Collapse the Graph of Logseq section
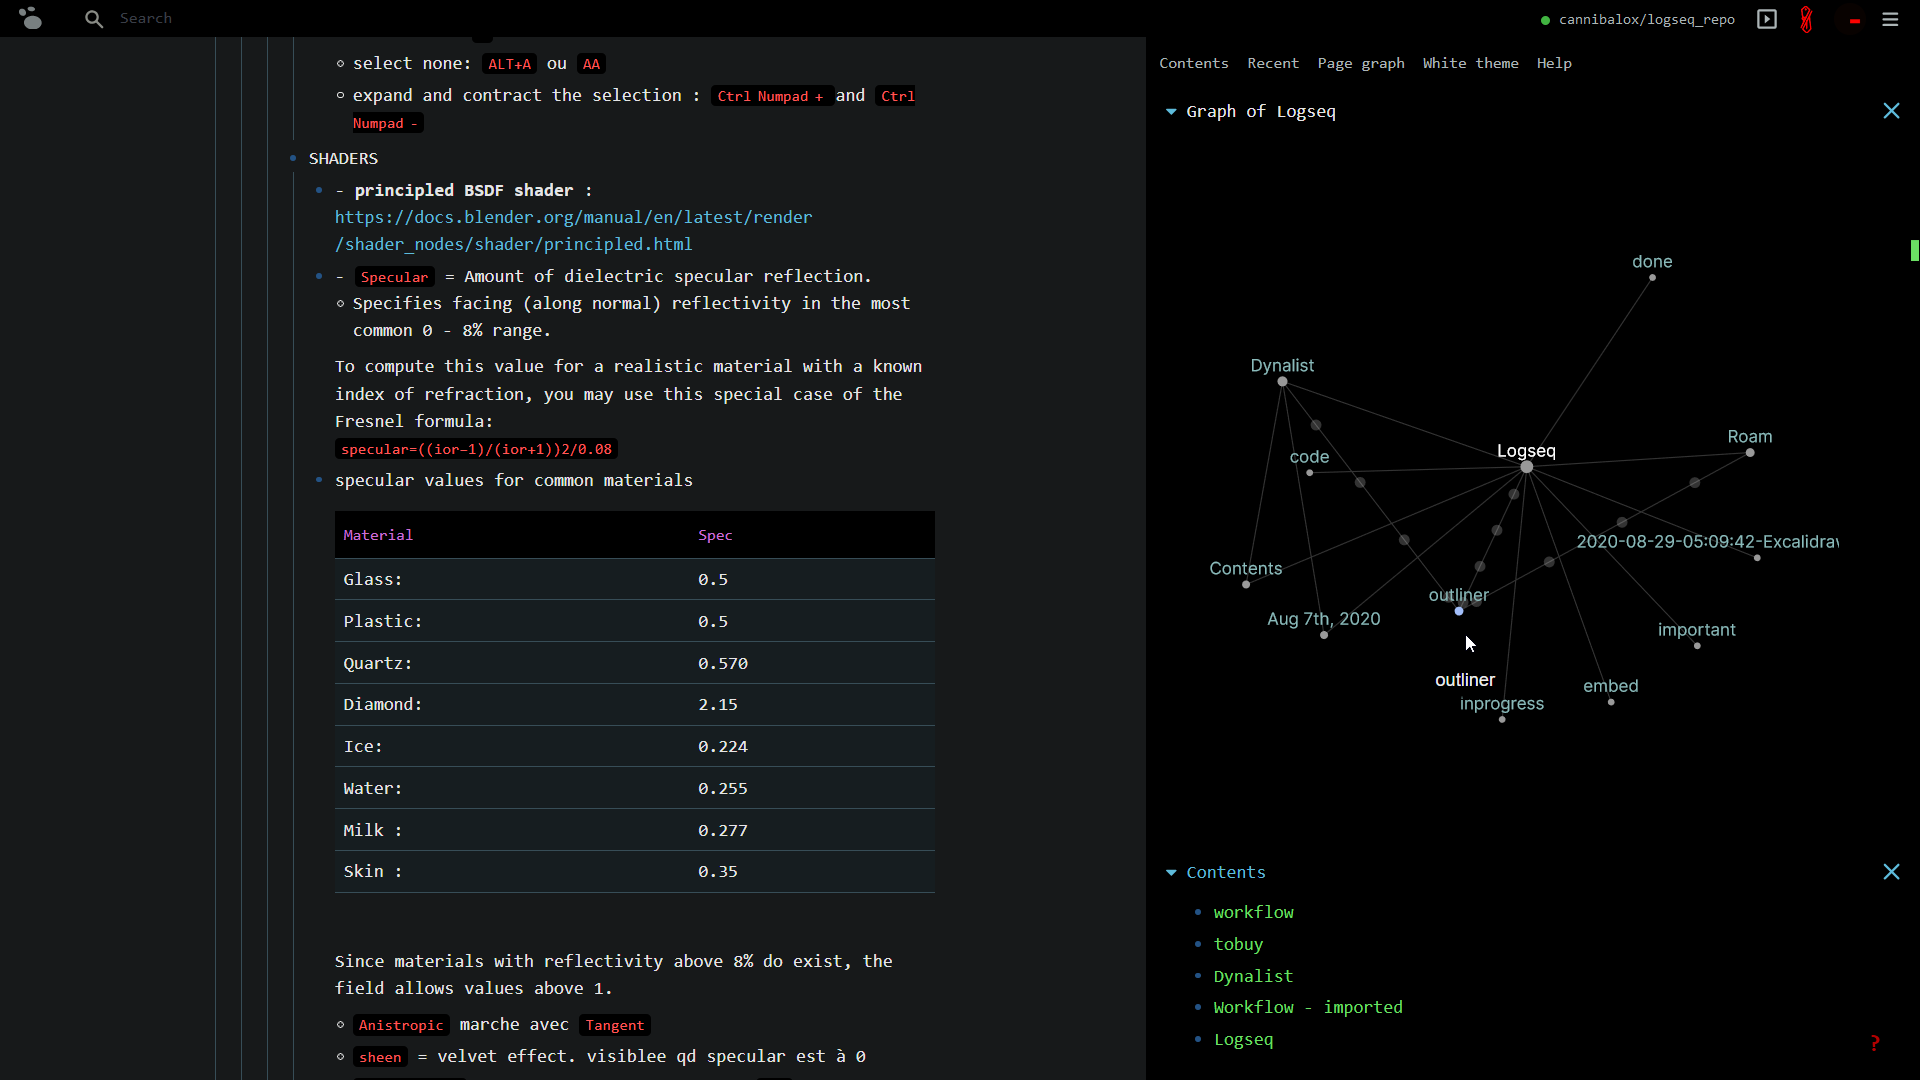1920x1080 pixels. point(1171,112)
